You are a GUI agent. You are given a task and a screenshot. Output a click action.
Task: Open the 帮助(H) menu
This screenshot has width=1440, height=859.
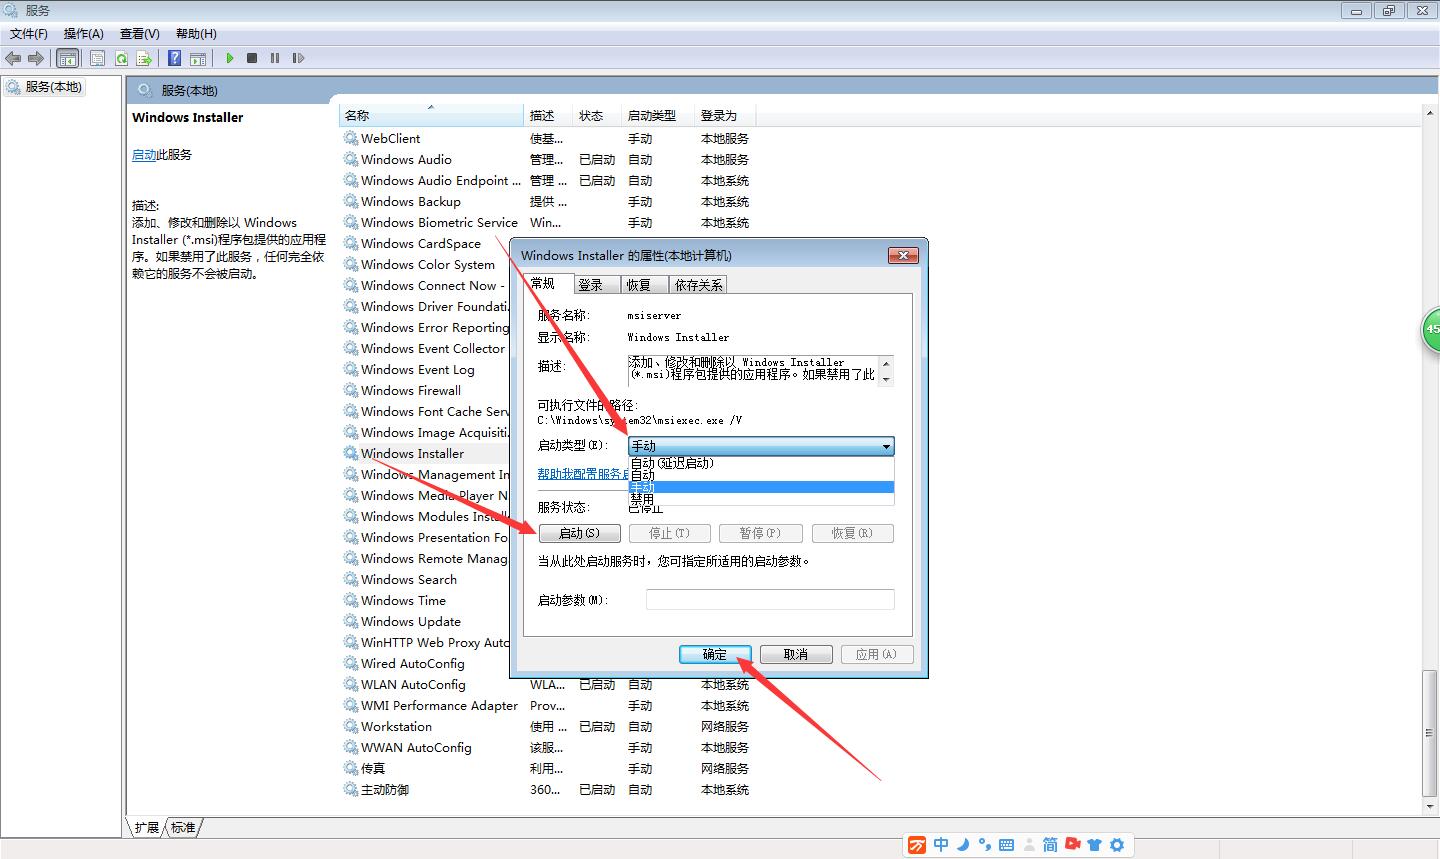tap(196, 34)
